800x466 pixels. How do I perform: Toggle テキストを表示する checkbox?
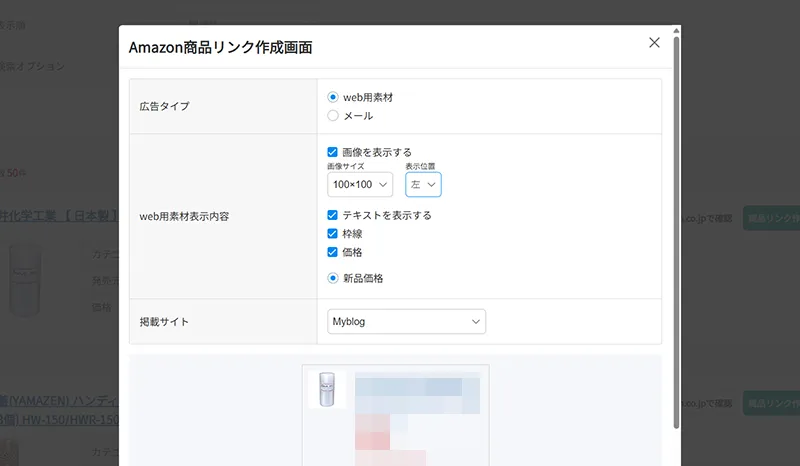(332, 215)
